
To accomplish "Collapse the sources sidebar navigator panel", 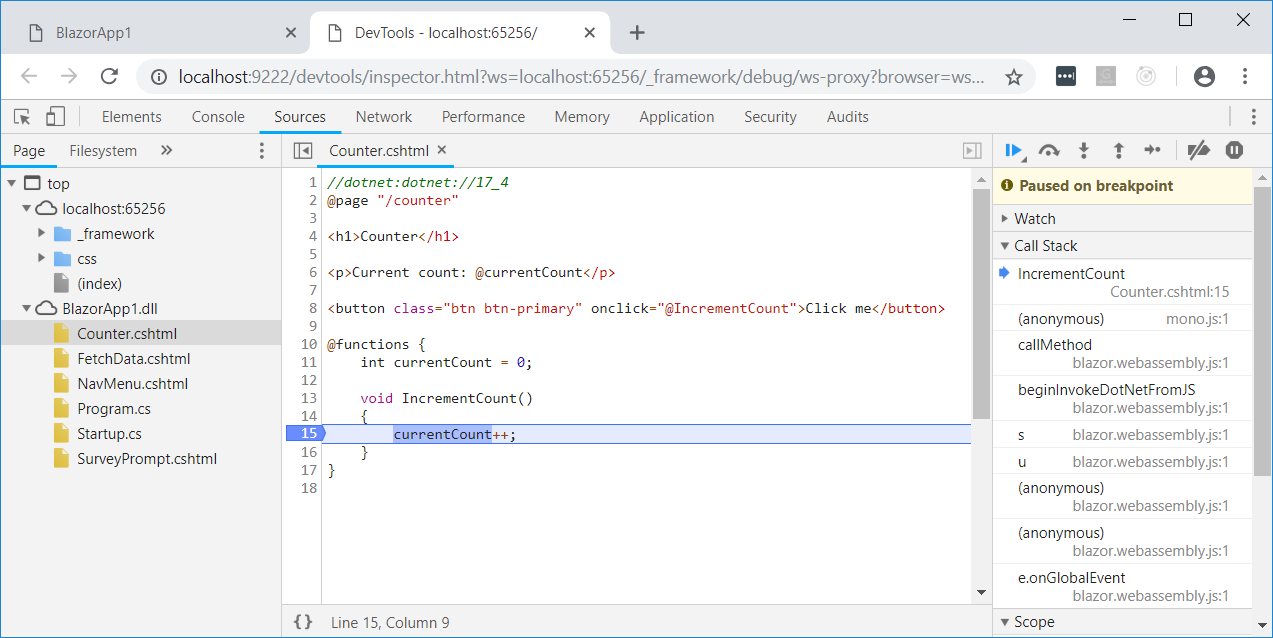I will 302,150.
